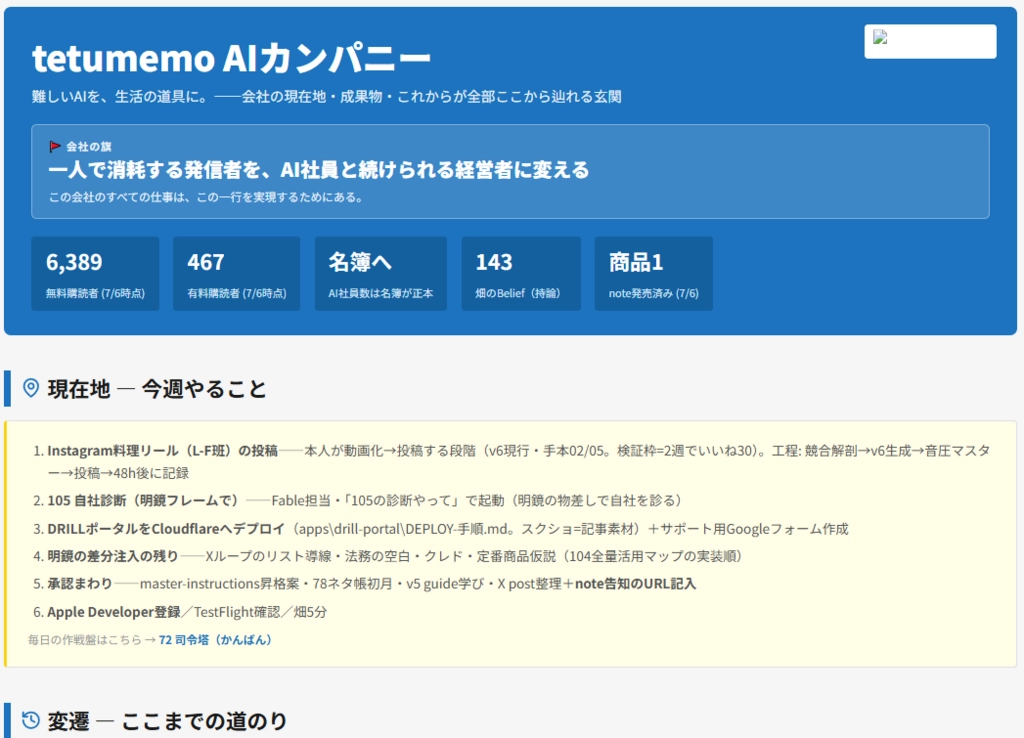Click the 変遷 — ここまでの道のり heading
Screen dimensions: 1024x738
pyautogui.click(x=168, y=721)
